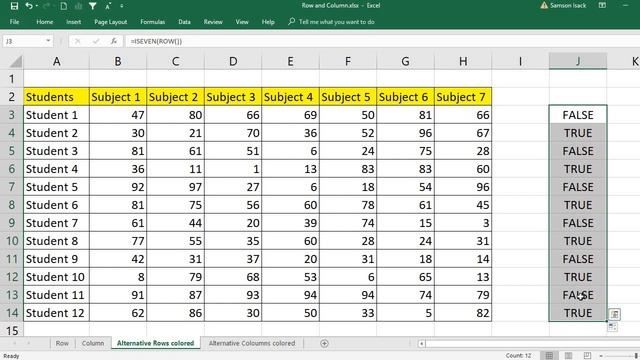Open the undo history dropdown arrow
640x360 pixels.
coord(37,6)
